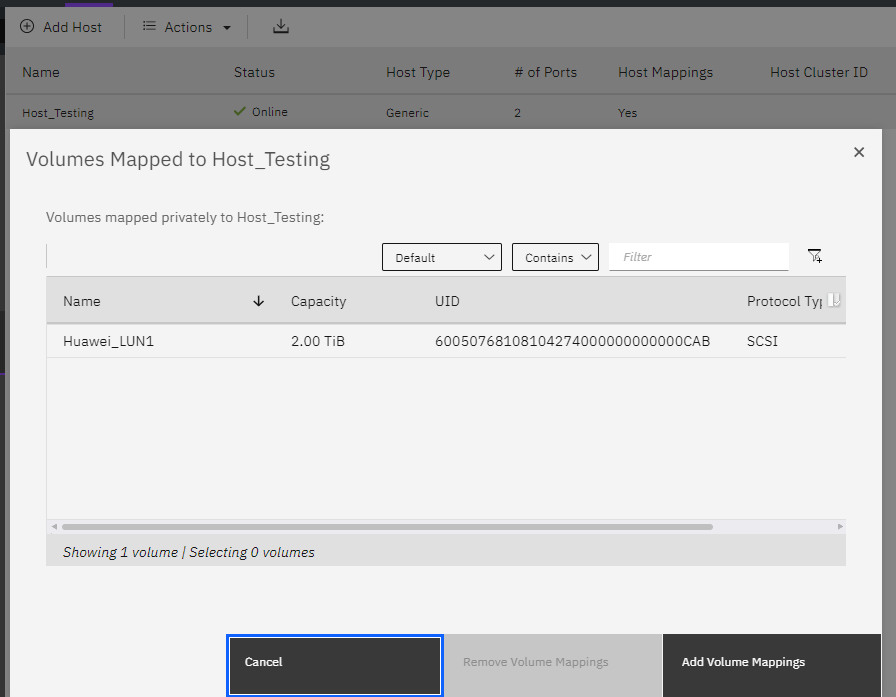This screenshot has width=896, height=697.
Task: Click the Capacity column header
Action: coord(318,301)
